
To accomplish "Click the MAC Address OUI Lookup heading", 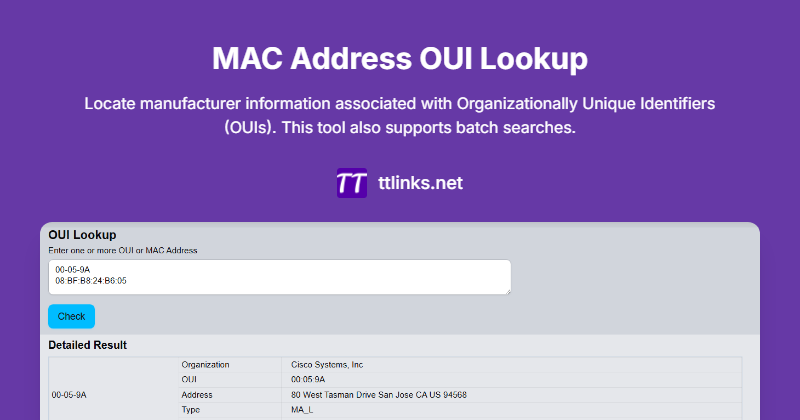I will pos(400,58).
